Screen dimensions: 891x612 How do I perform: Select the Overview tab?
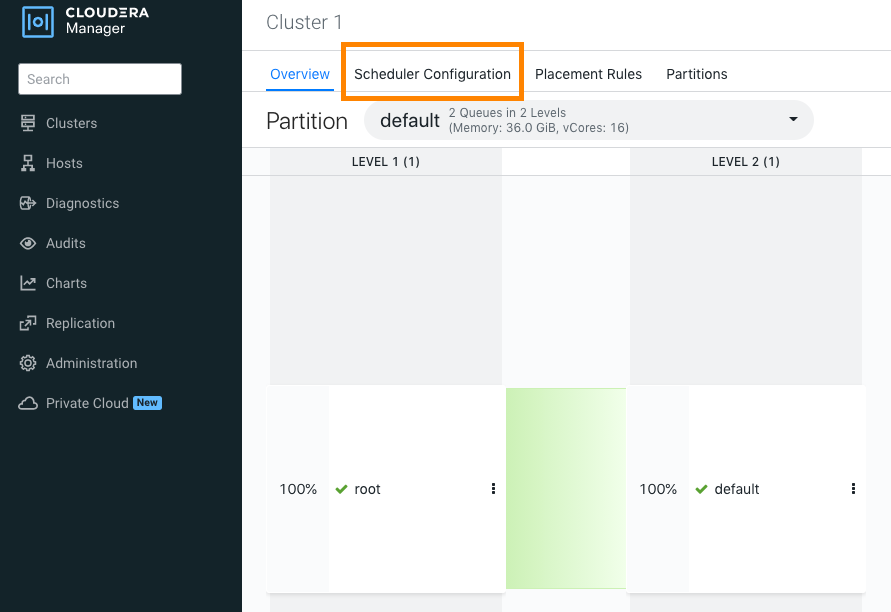[300, 74]
